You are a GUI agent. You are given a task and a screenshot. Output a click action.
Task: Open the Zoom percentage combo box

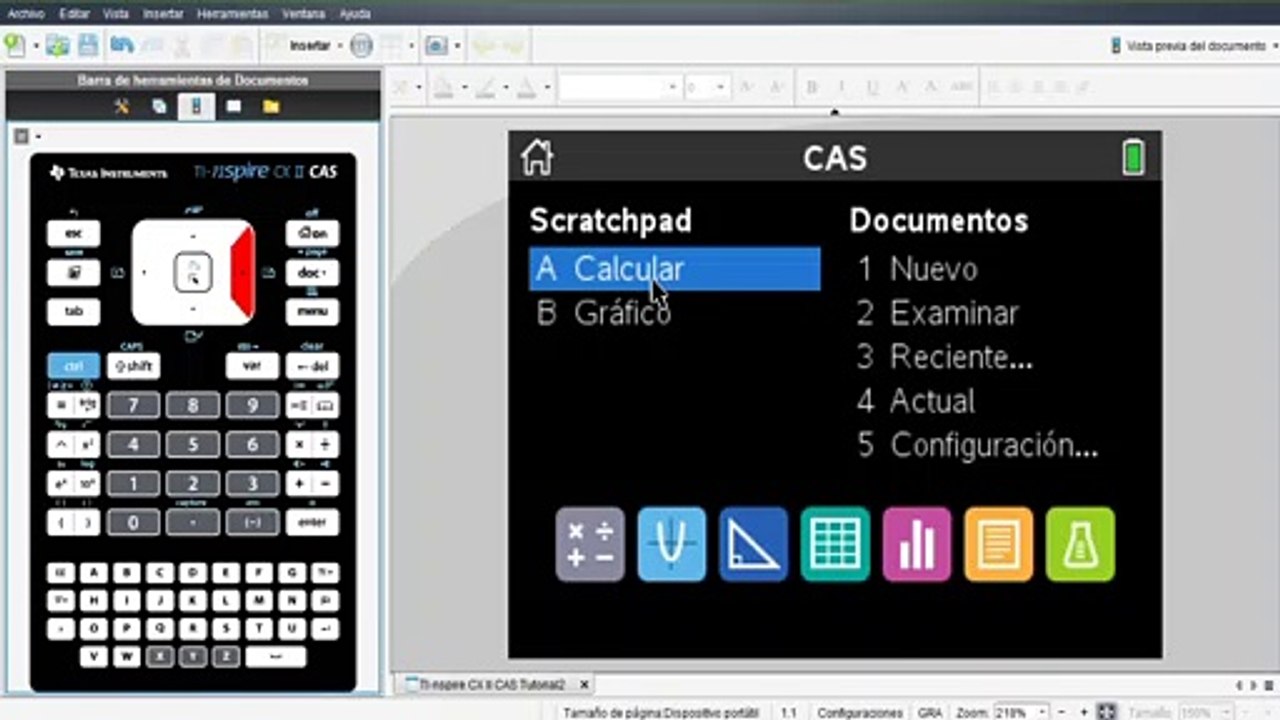click(x=1022, y=712)
